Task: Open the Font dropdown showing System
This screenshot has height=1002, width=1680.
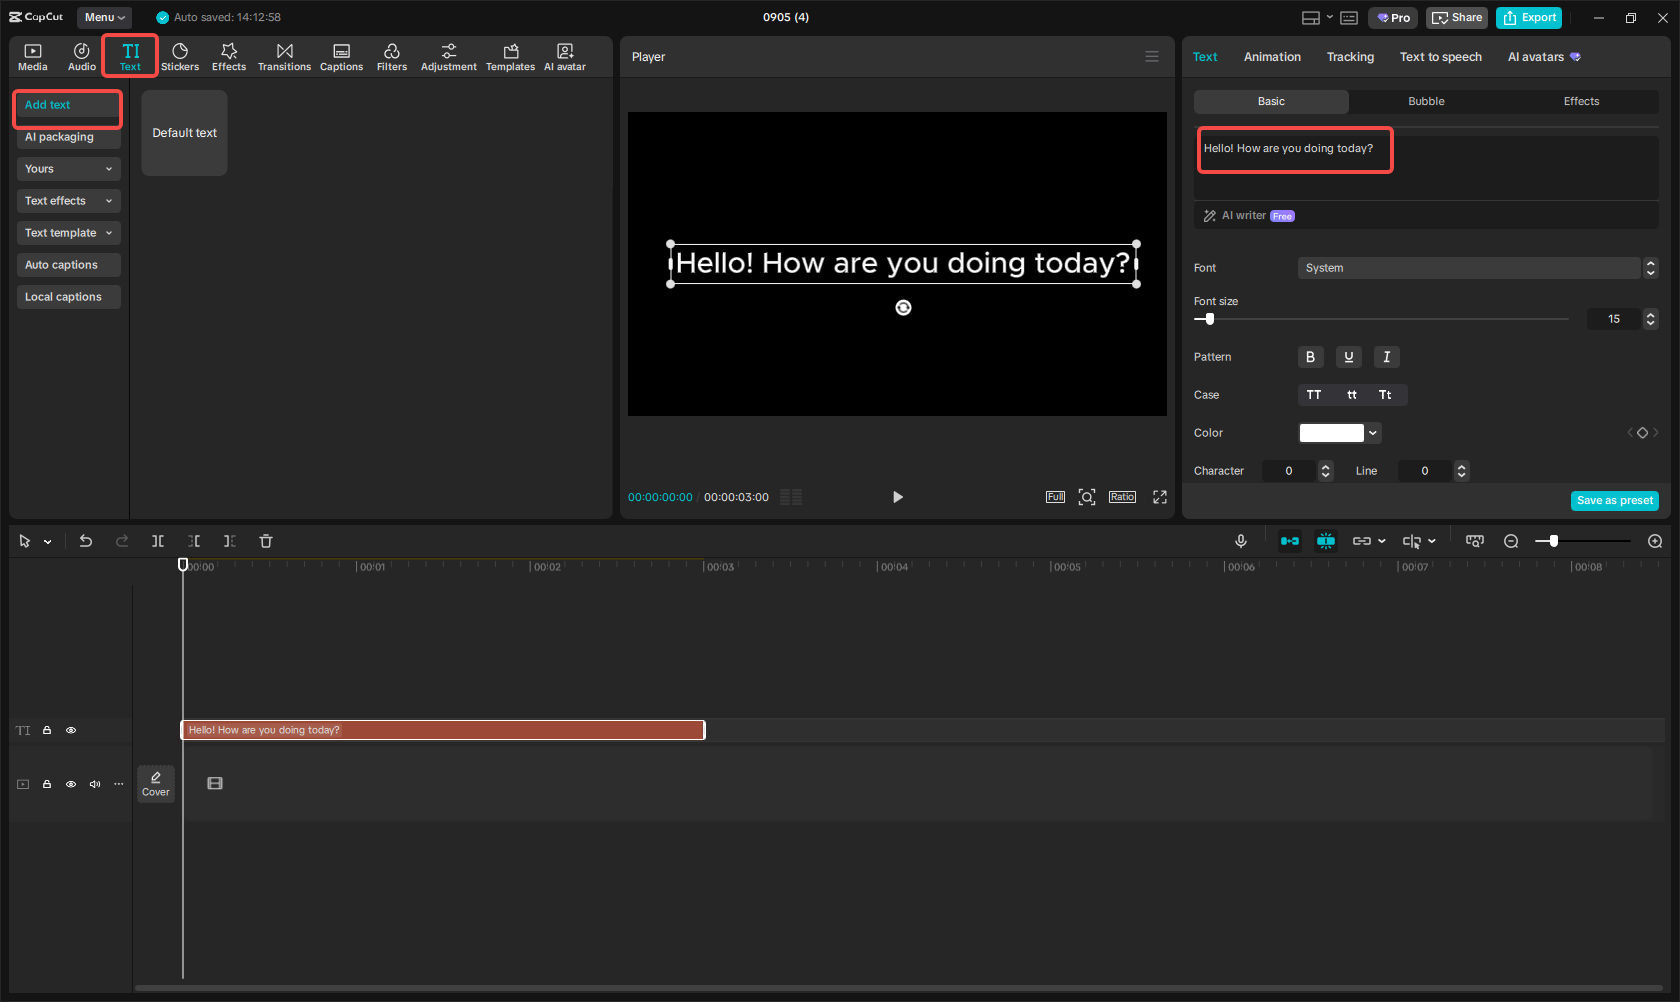Action: tap(1470, 267)
